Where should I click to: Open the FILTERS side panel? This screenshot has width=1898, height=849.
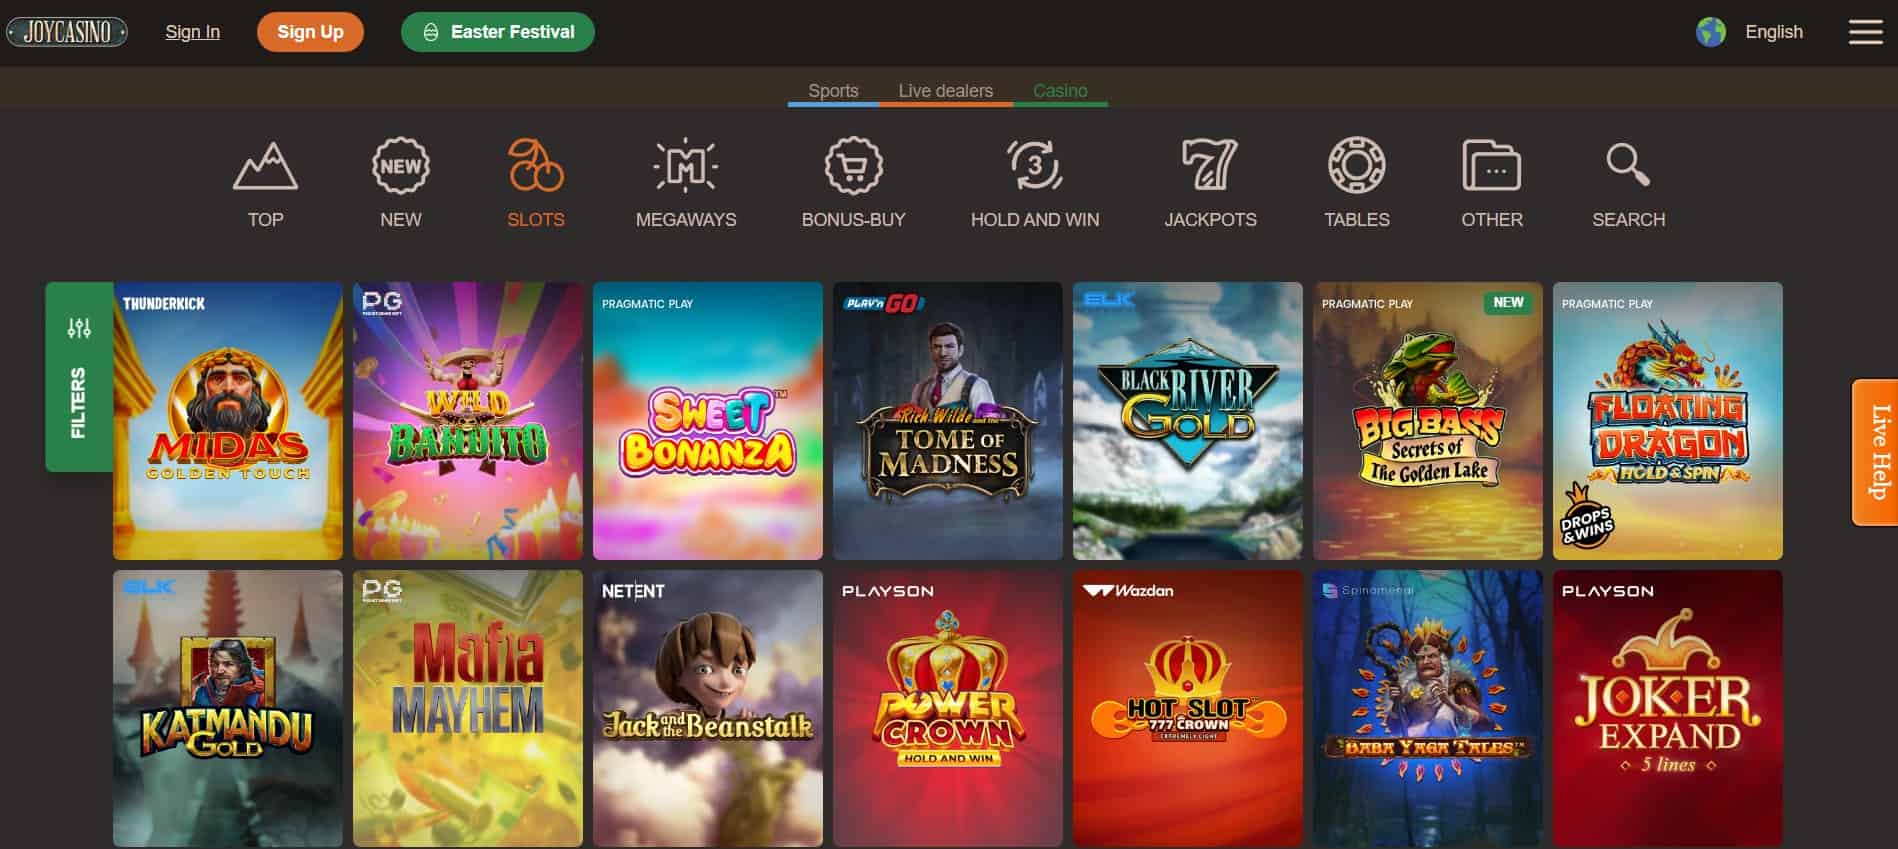[x=79, y=377]
